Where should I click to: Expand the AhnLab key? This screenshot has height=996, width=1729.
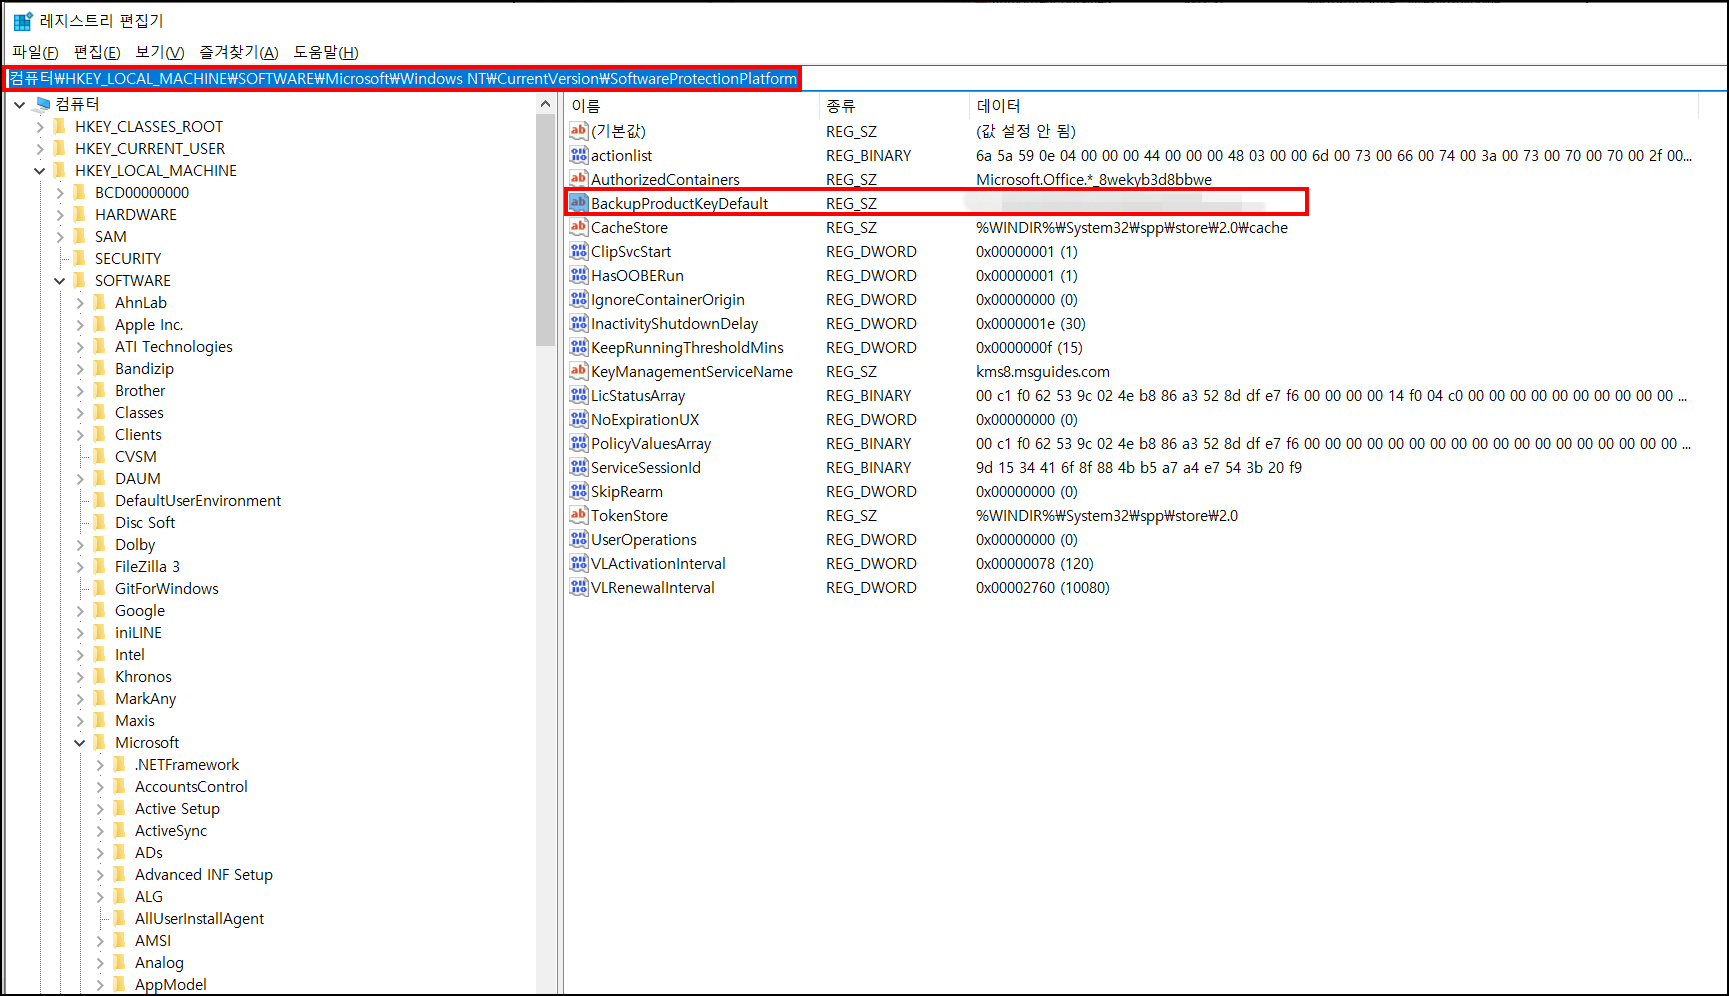pos(79,302)
